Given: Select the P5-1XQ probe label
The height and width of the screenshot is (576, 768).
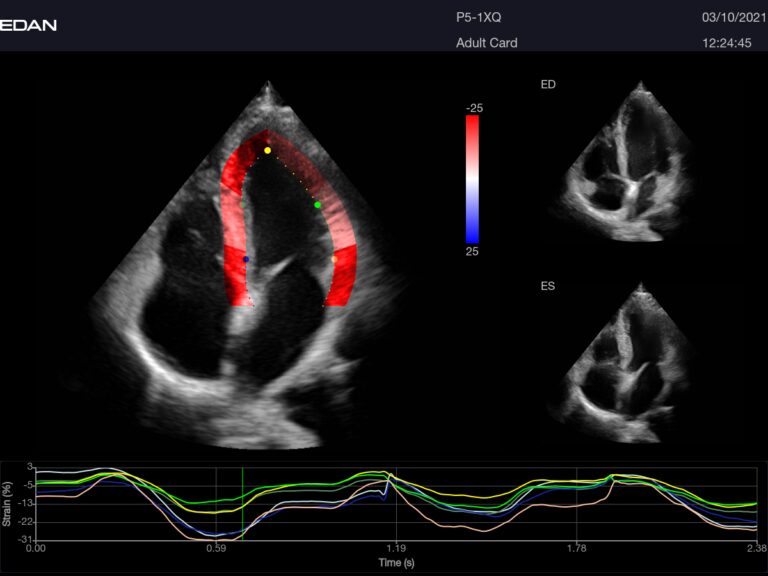Looking at the screenshot, I should tap(480, 18).
